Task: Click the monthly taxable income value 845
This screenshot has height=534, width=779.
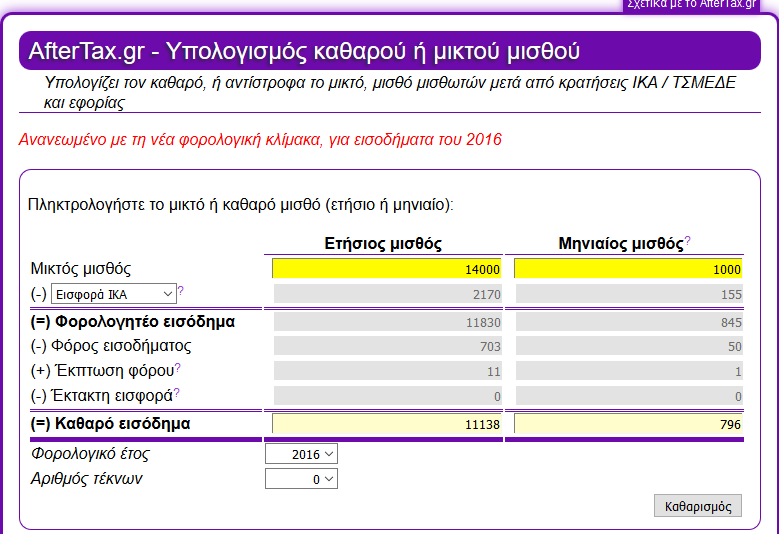Action: click(629, 322)
